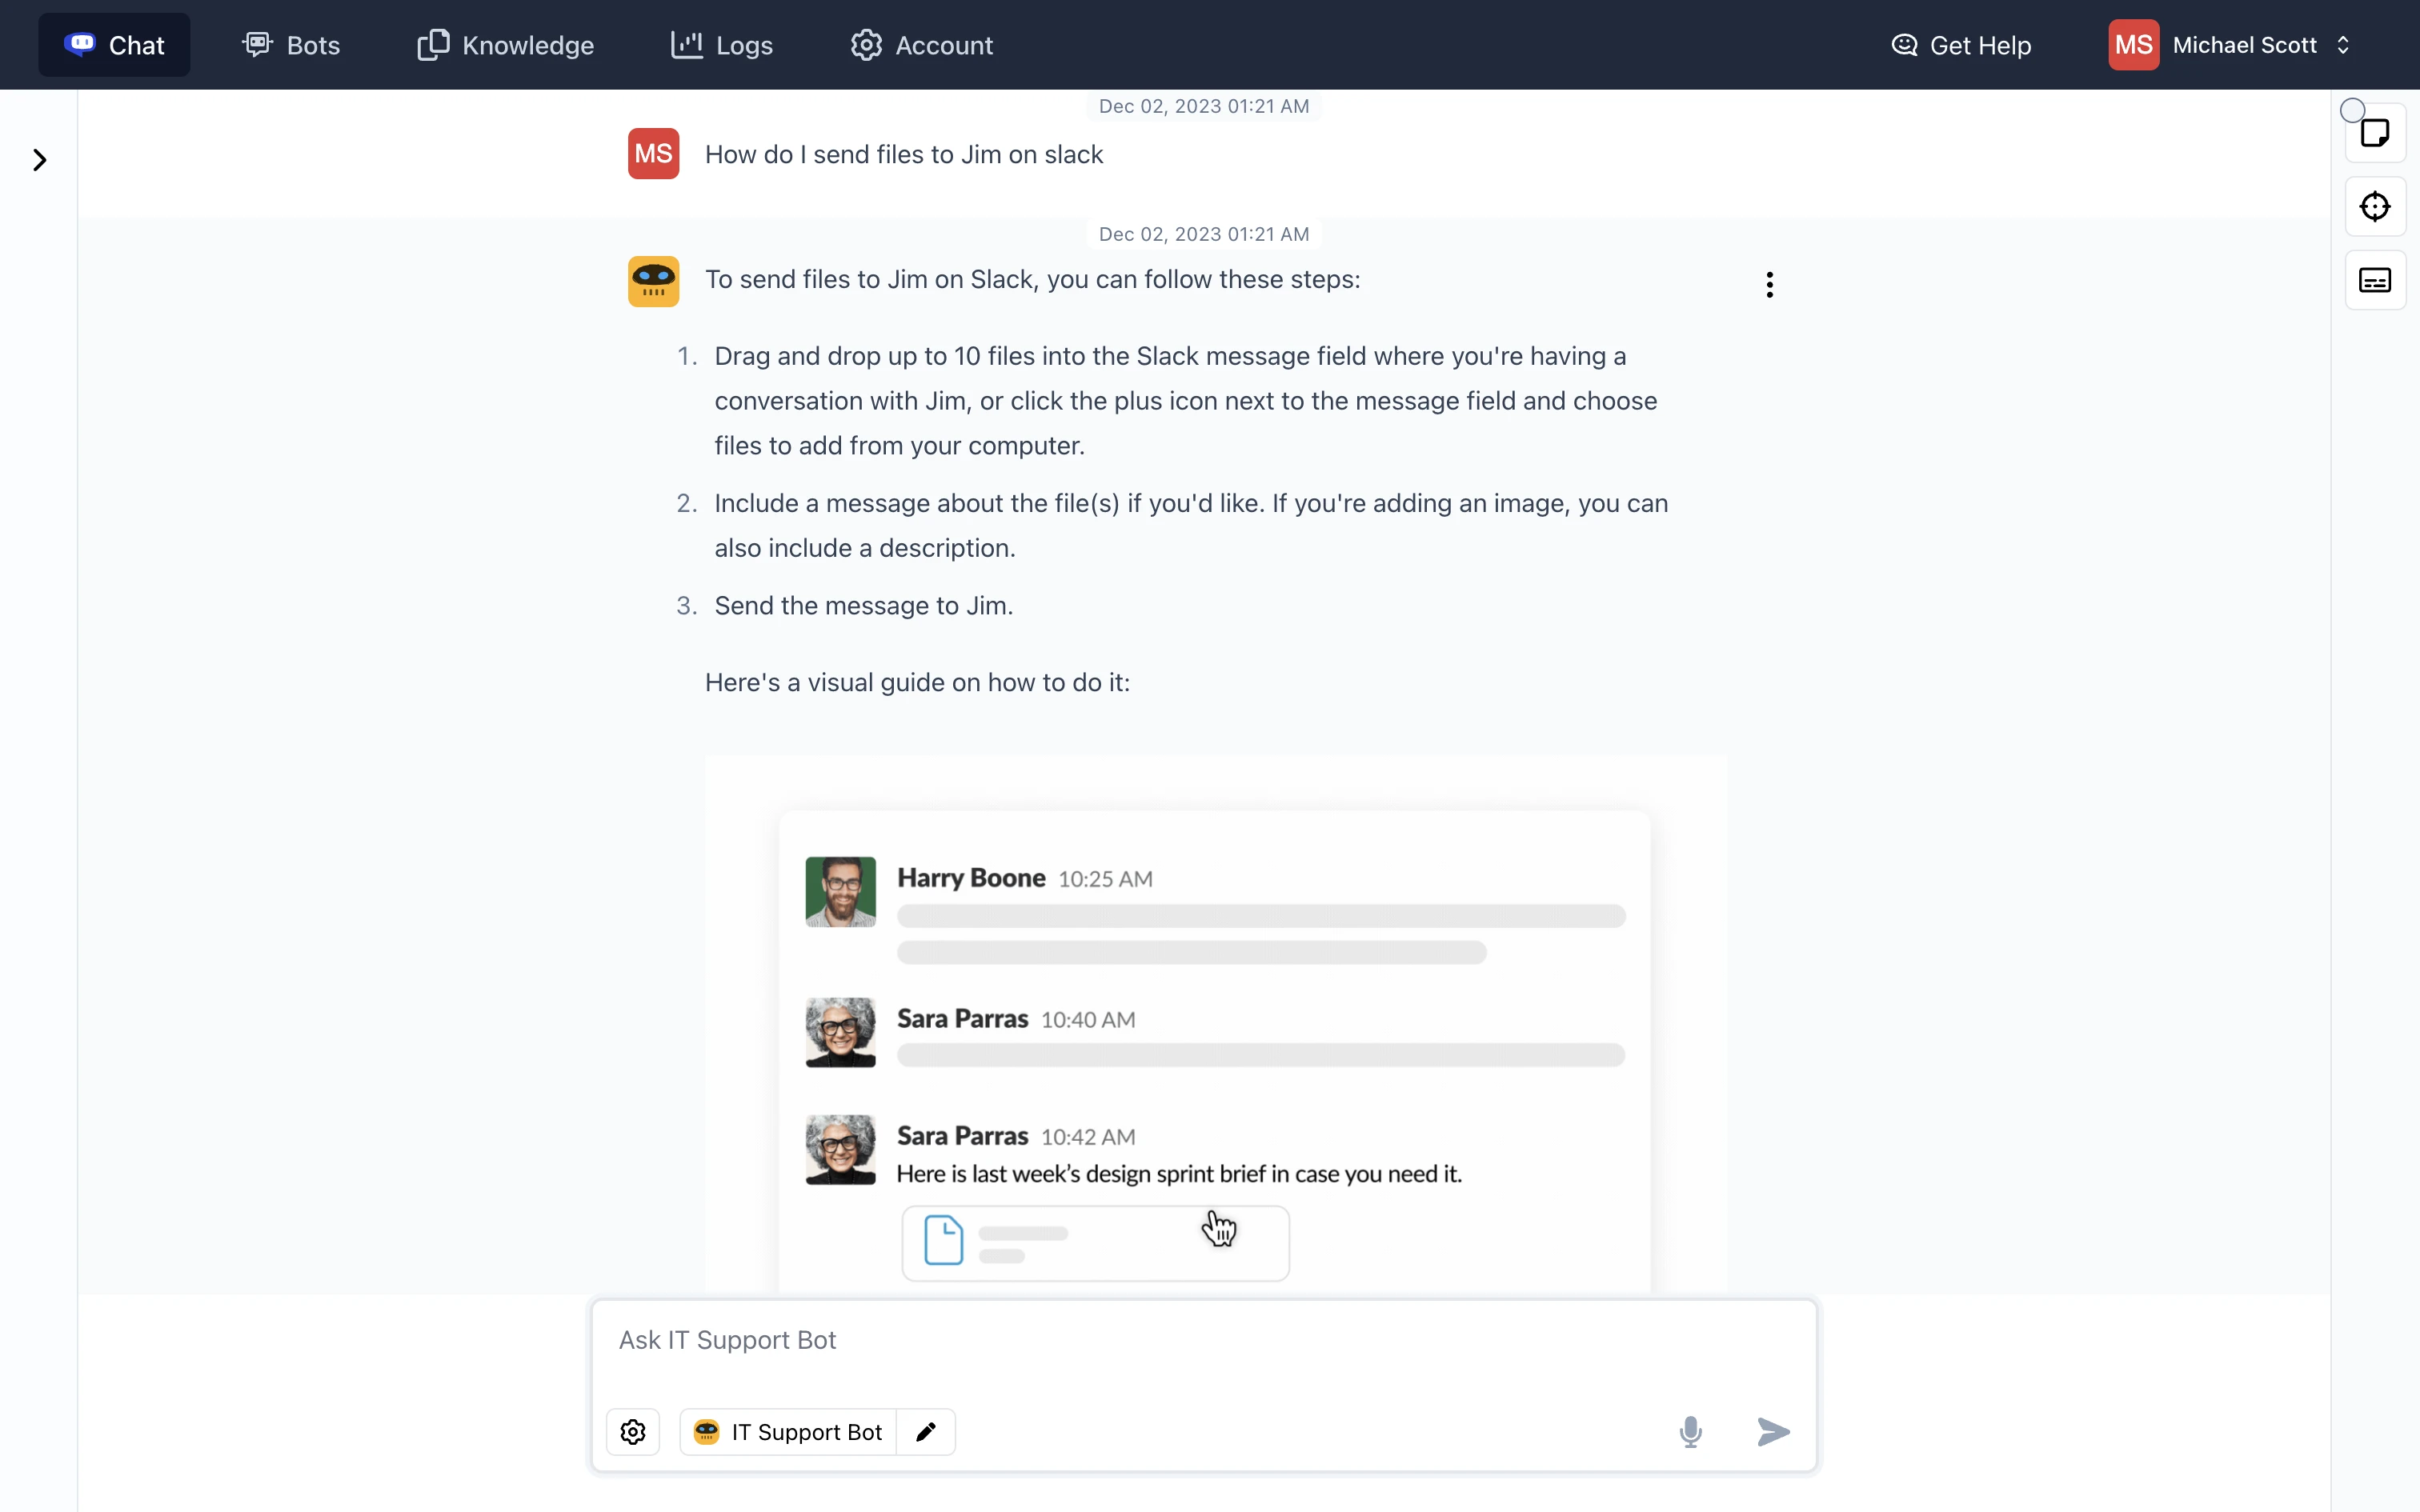Click the Ask IT Support Bot input
Screen dimensions: 2420x1512
(1200, 1341)
